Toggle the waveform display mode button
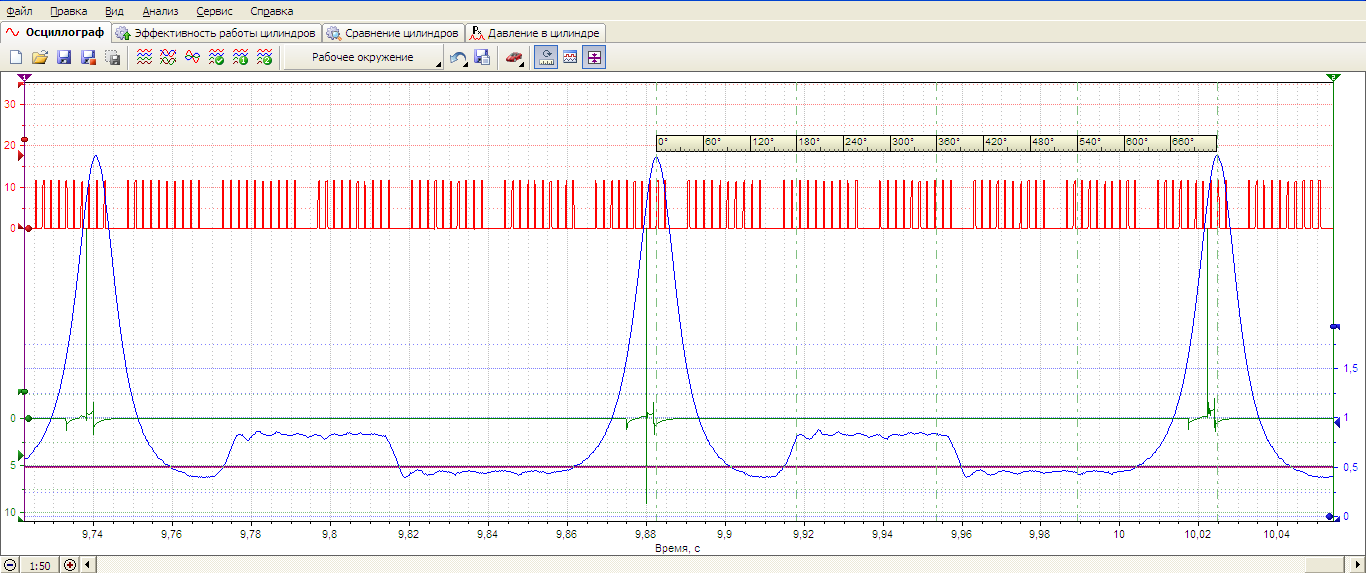Image resolution: width=1366 pixels, height=573 pixels. pyautogui.click(x=570, y=58)
